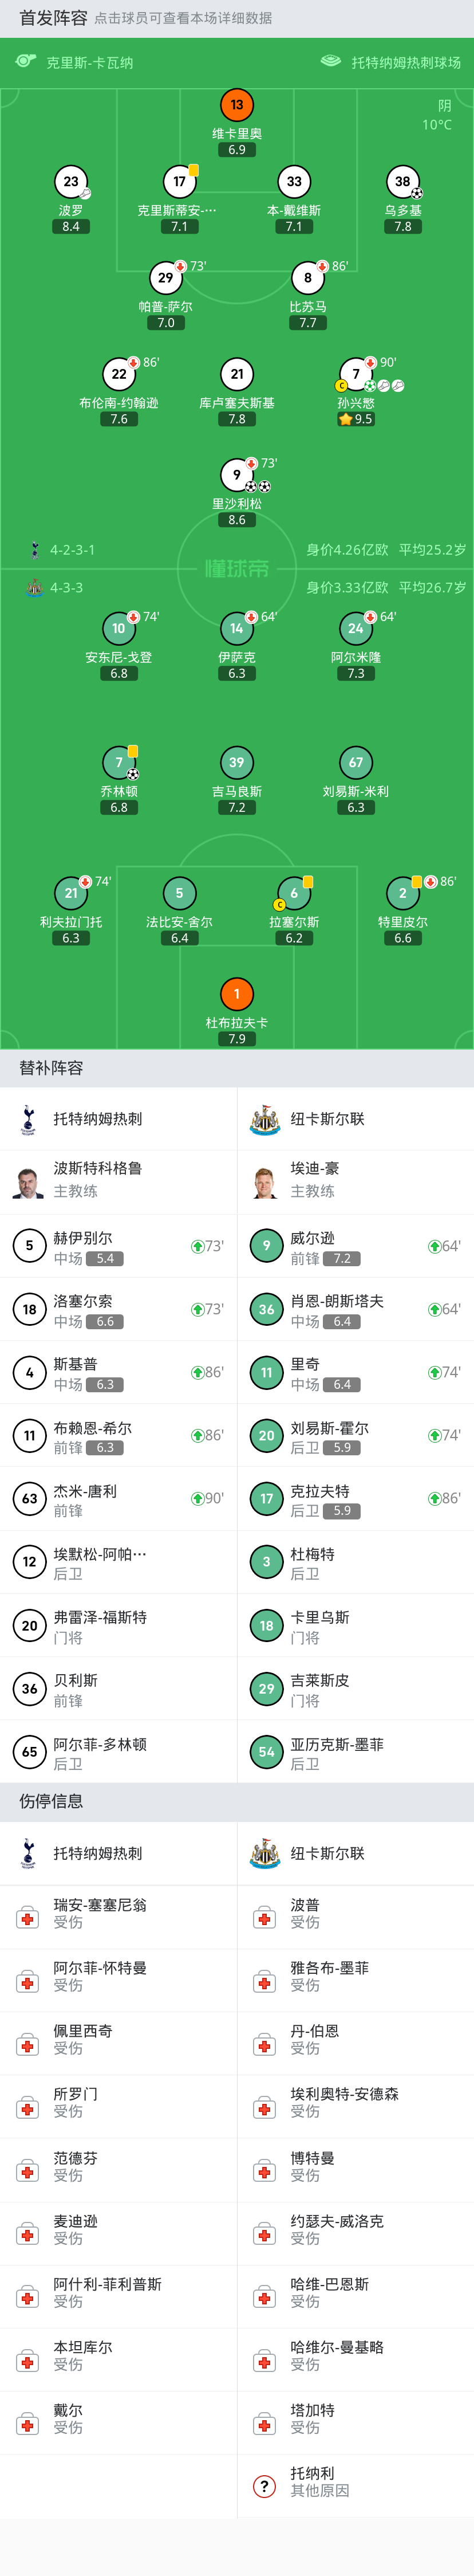The height and width of the screenshot is (2576, 474).
Task: Open substitute 威尔逊 number 9 row
Action: 356,1247
